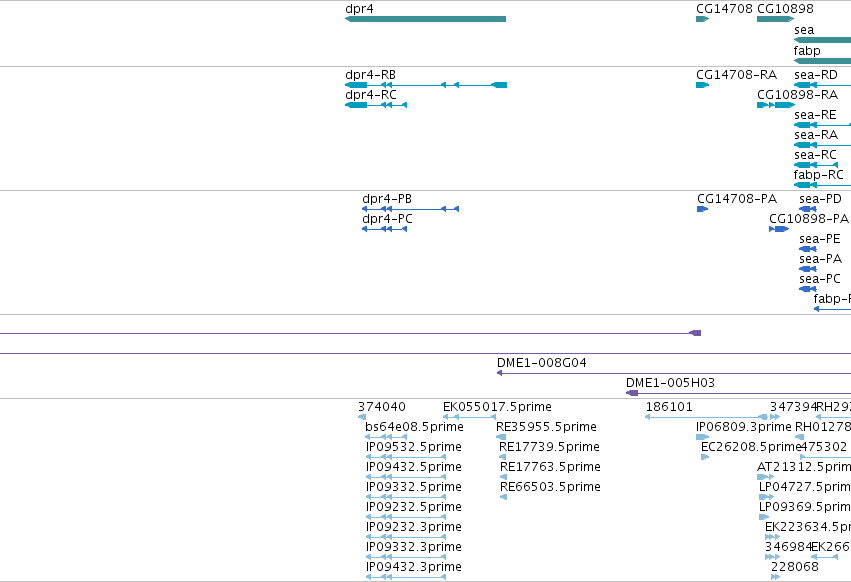The image size is (851, 582).
Task: Select the 346984 EST label
Action: click(788, 547)
